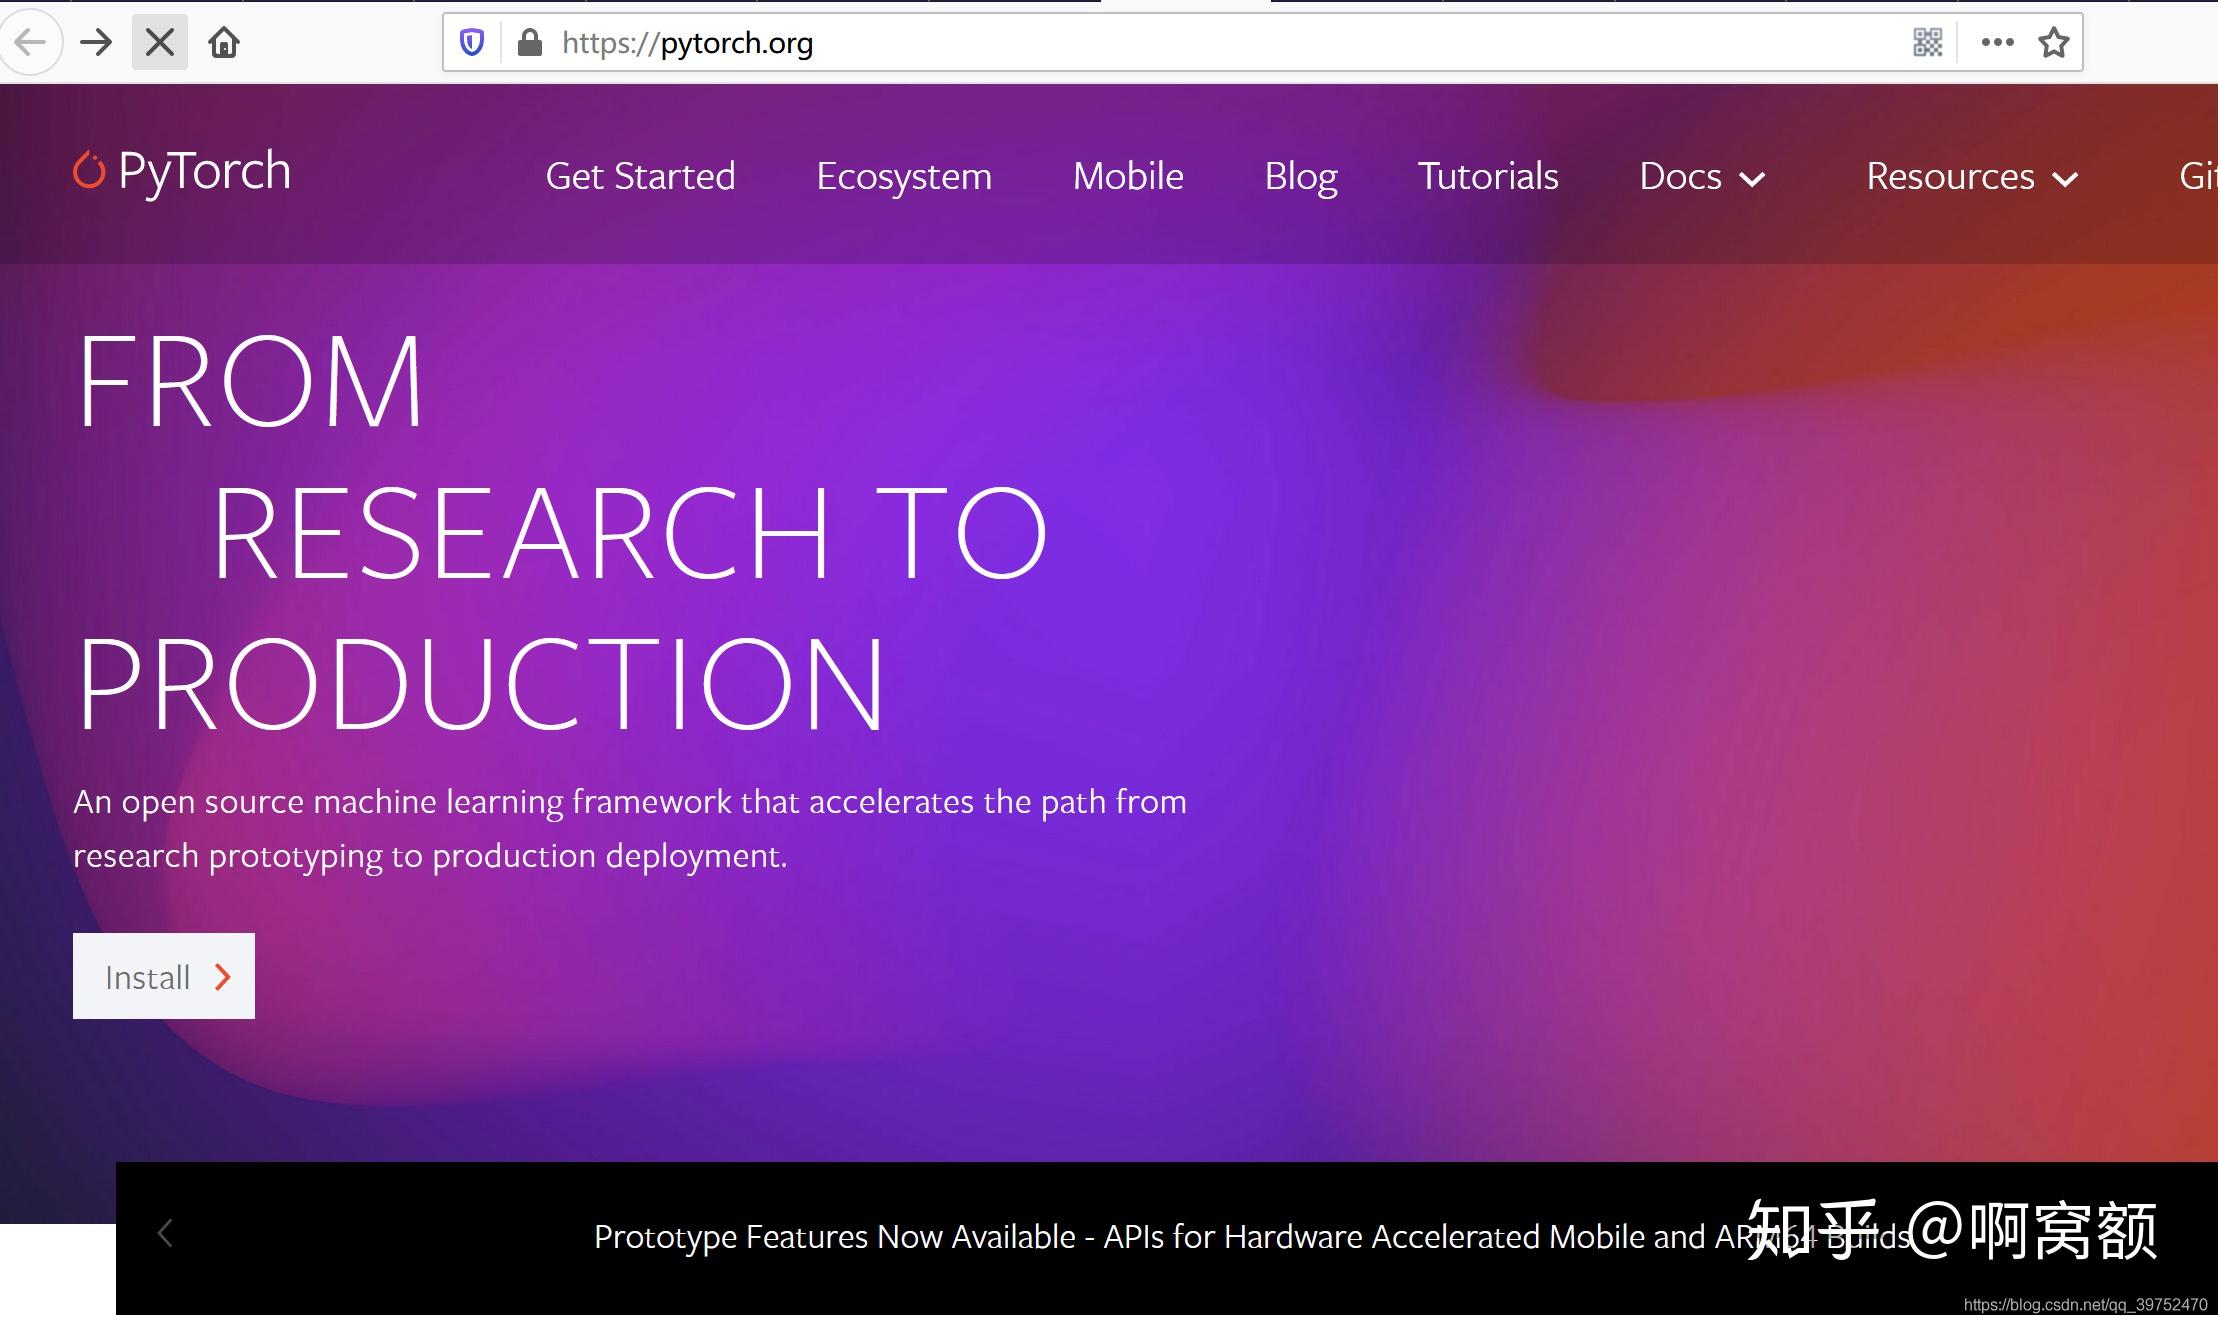Viewport: 2218px width, 1324px height.
Task: Click the Install button
Action: coord(164,976)
